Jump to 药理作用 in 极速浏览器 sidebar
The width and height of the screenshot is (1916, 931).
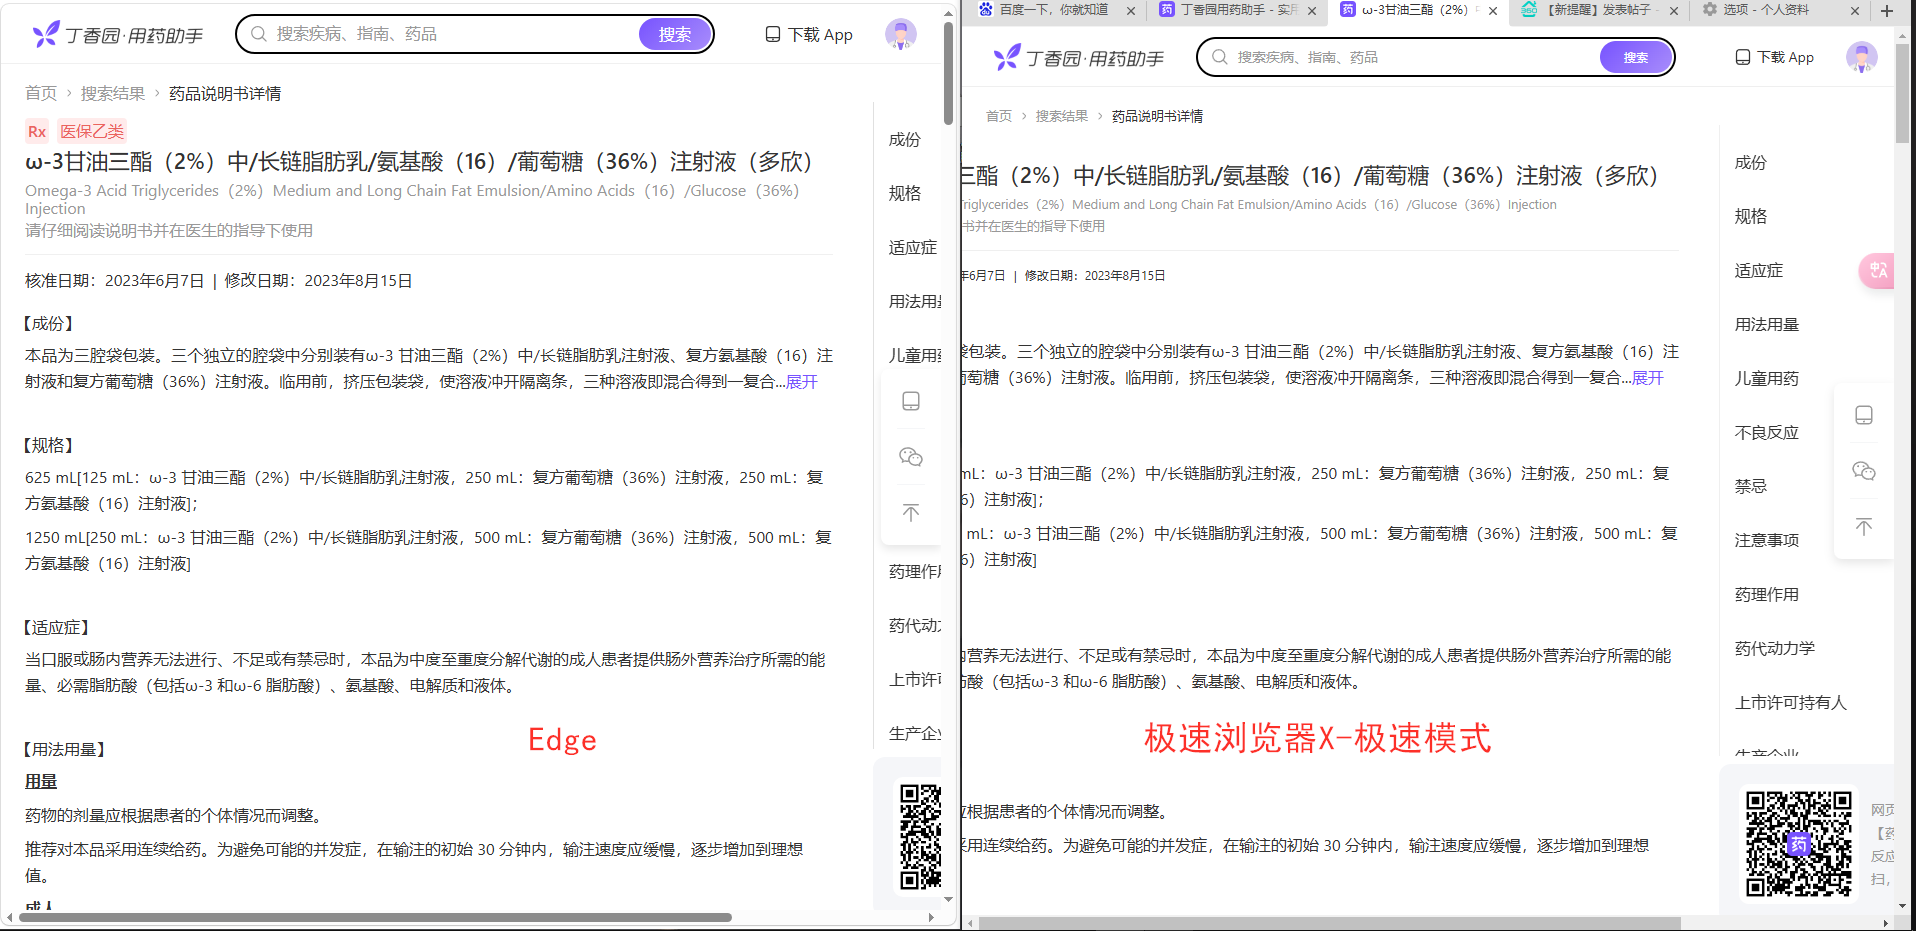click(1767, 595)
